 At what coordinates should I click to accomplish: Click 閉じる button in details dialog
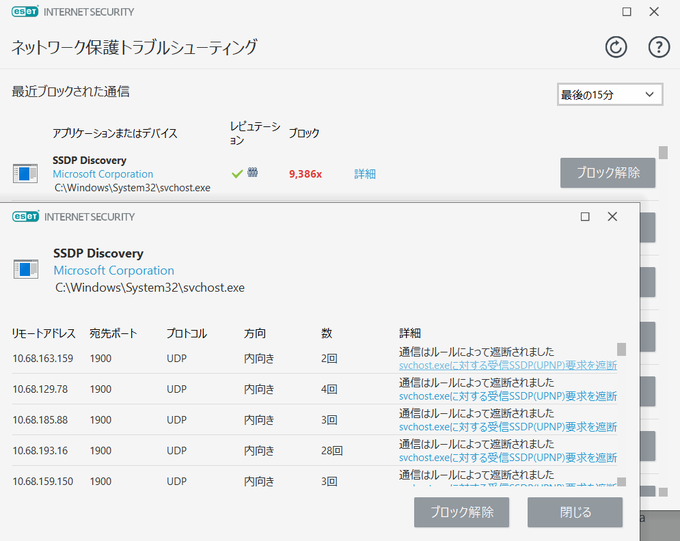click(575, 512)
